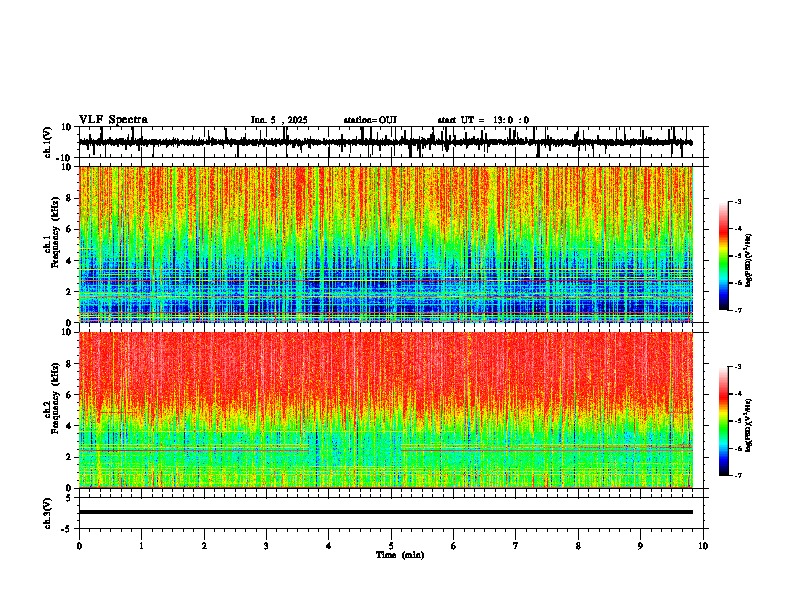Click the time axis tick label "6"
The height and width of the screenshot is (612, 792).
pos(454,546)
